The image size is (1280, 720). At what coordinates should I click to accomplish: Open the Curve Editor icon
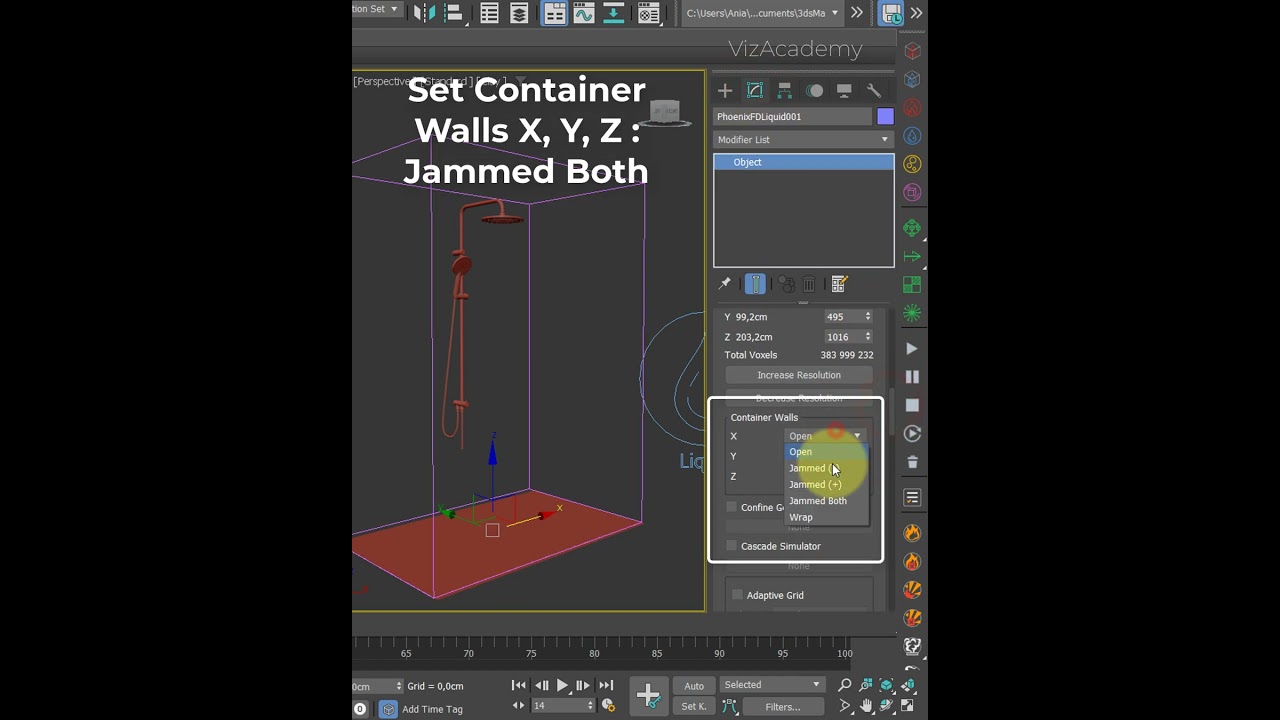[584, 13]
